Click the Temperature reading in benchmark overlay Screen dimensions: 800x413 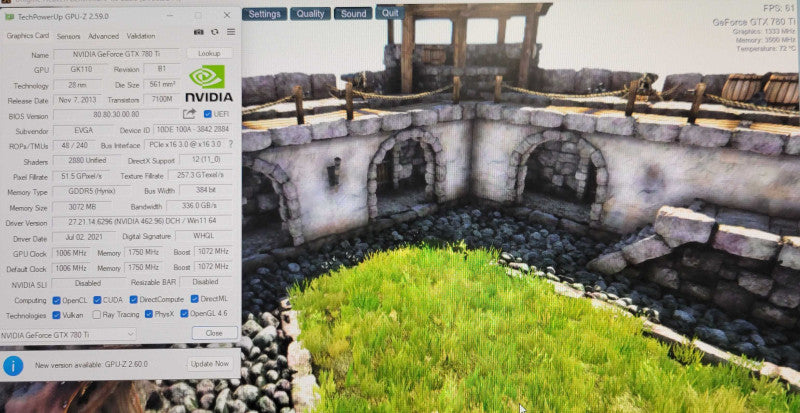[x=766, y=48]
